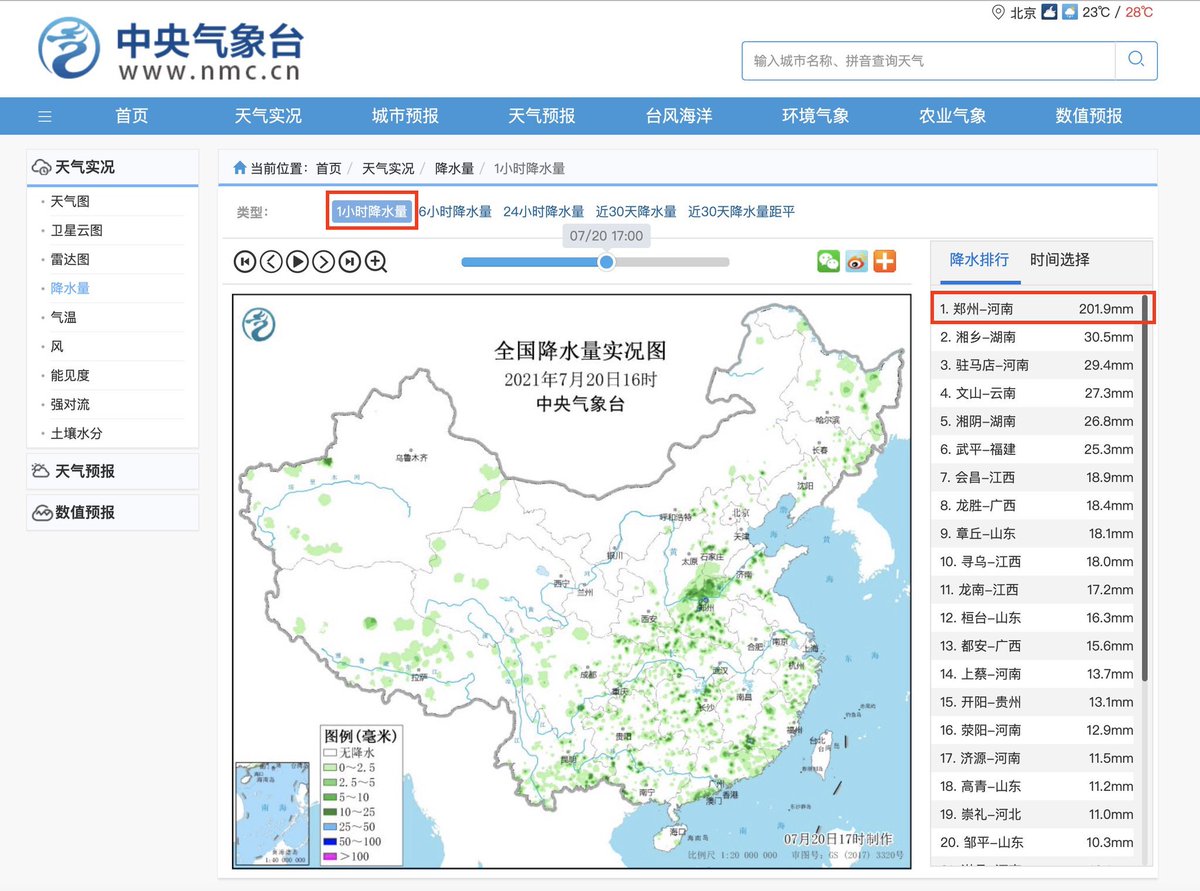Step to previous frame button

(x=271, y=262)
